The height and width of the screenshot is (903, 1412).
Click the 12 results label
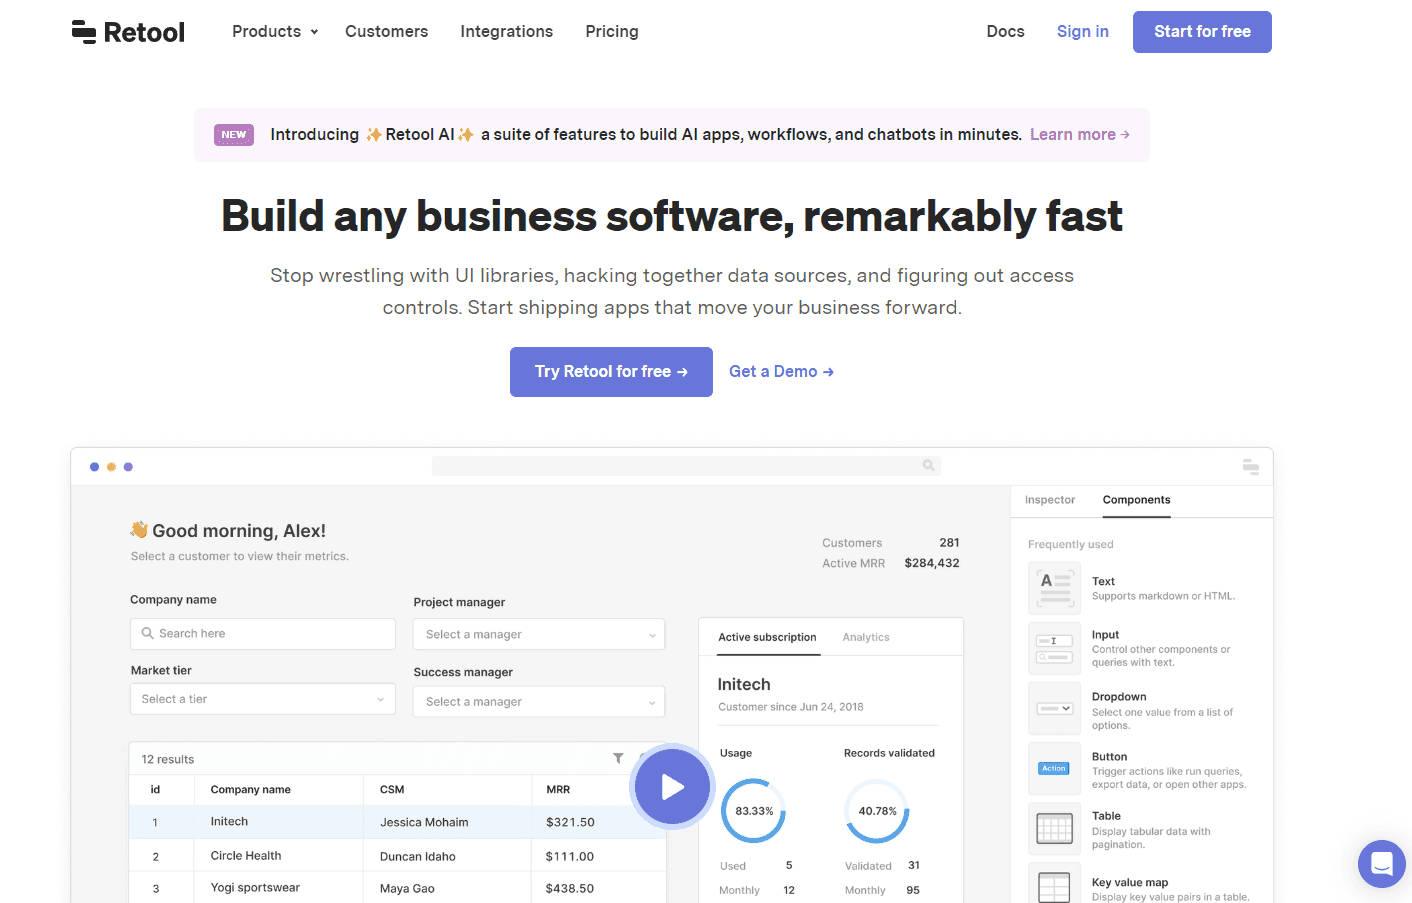(x=168, y=760)
